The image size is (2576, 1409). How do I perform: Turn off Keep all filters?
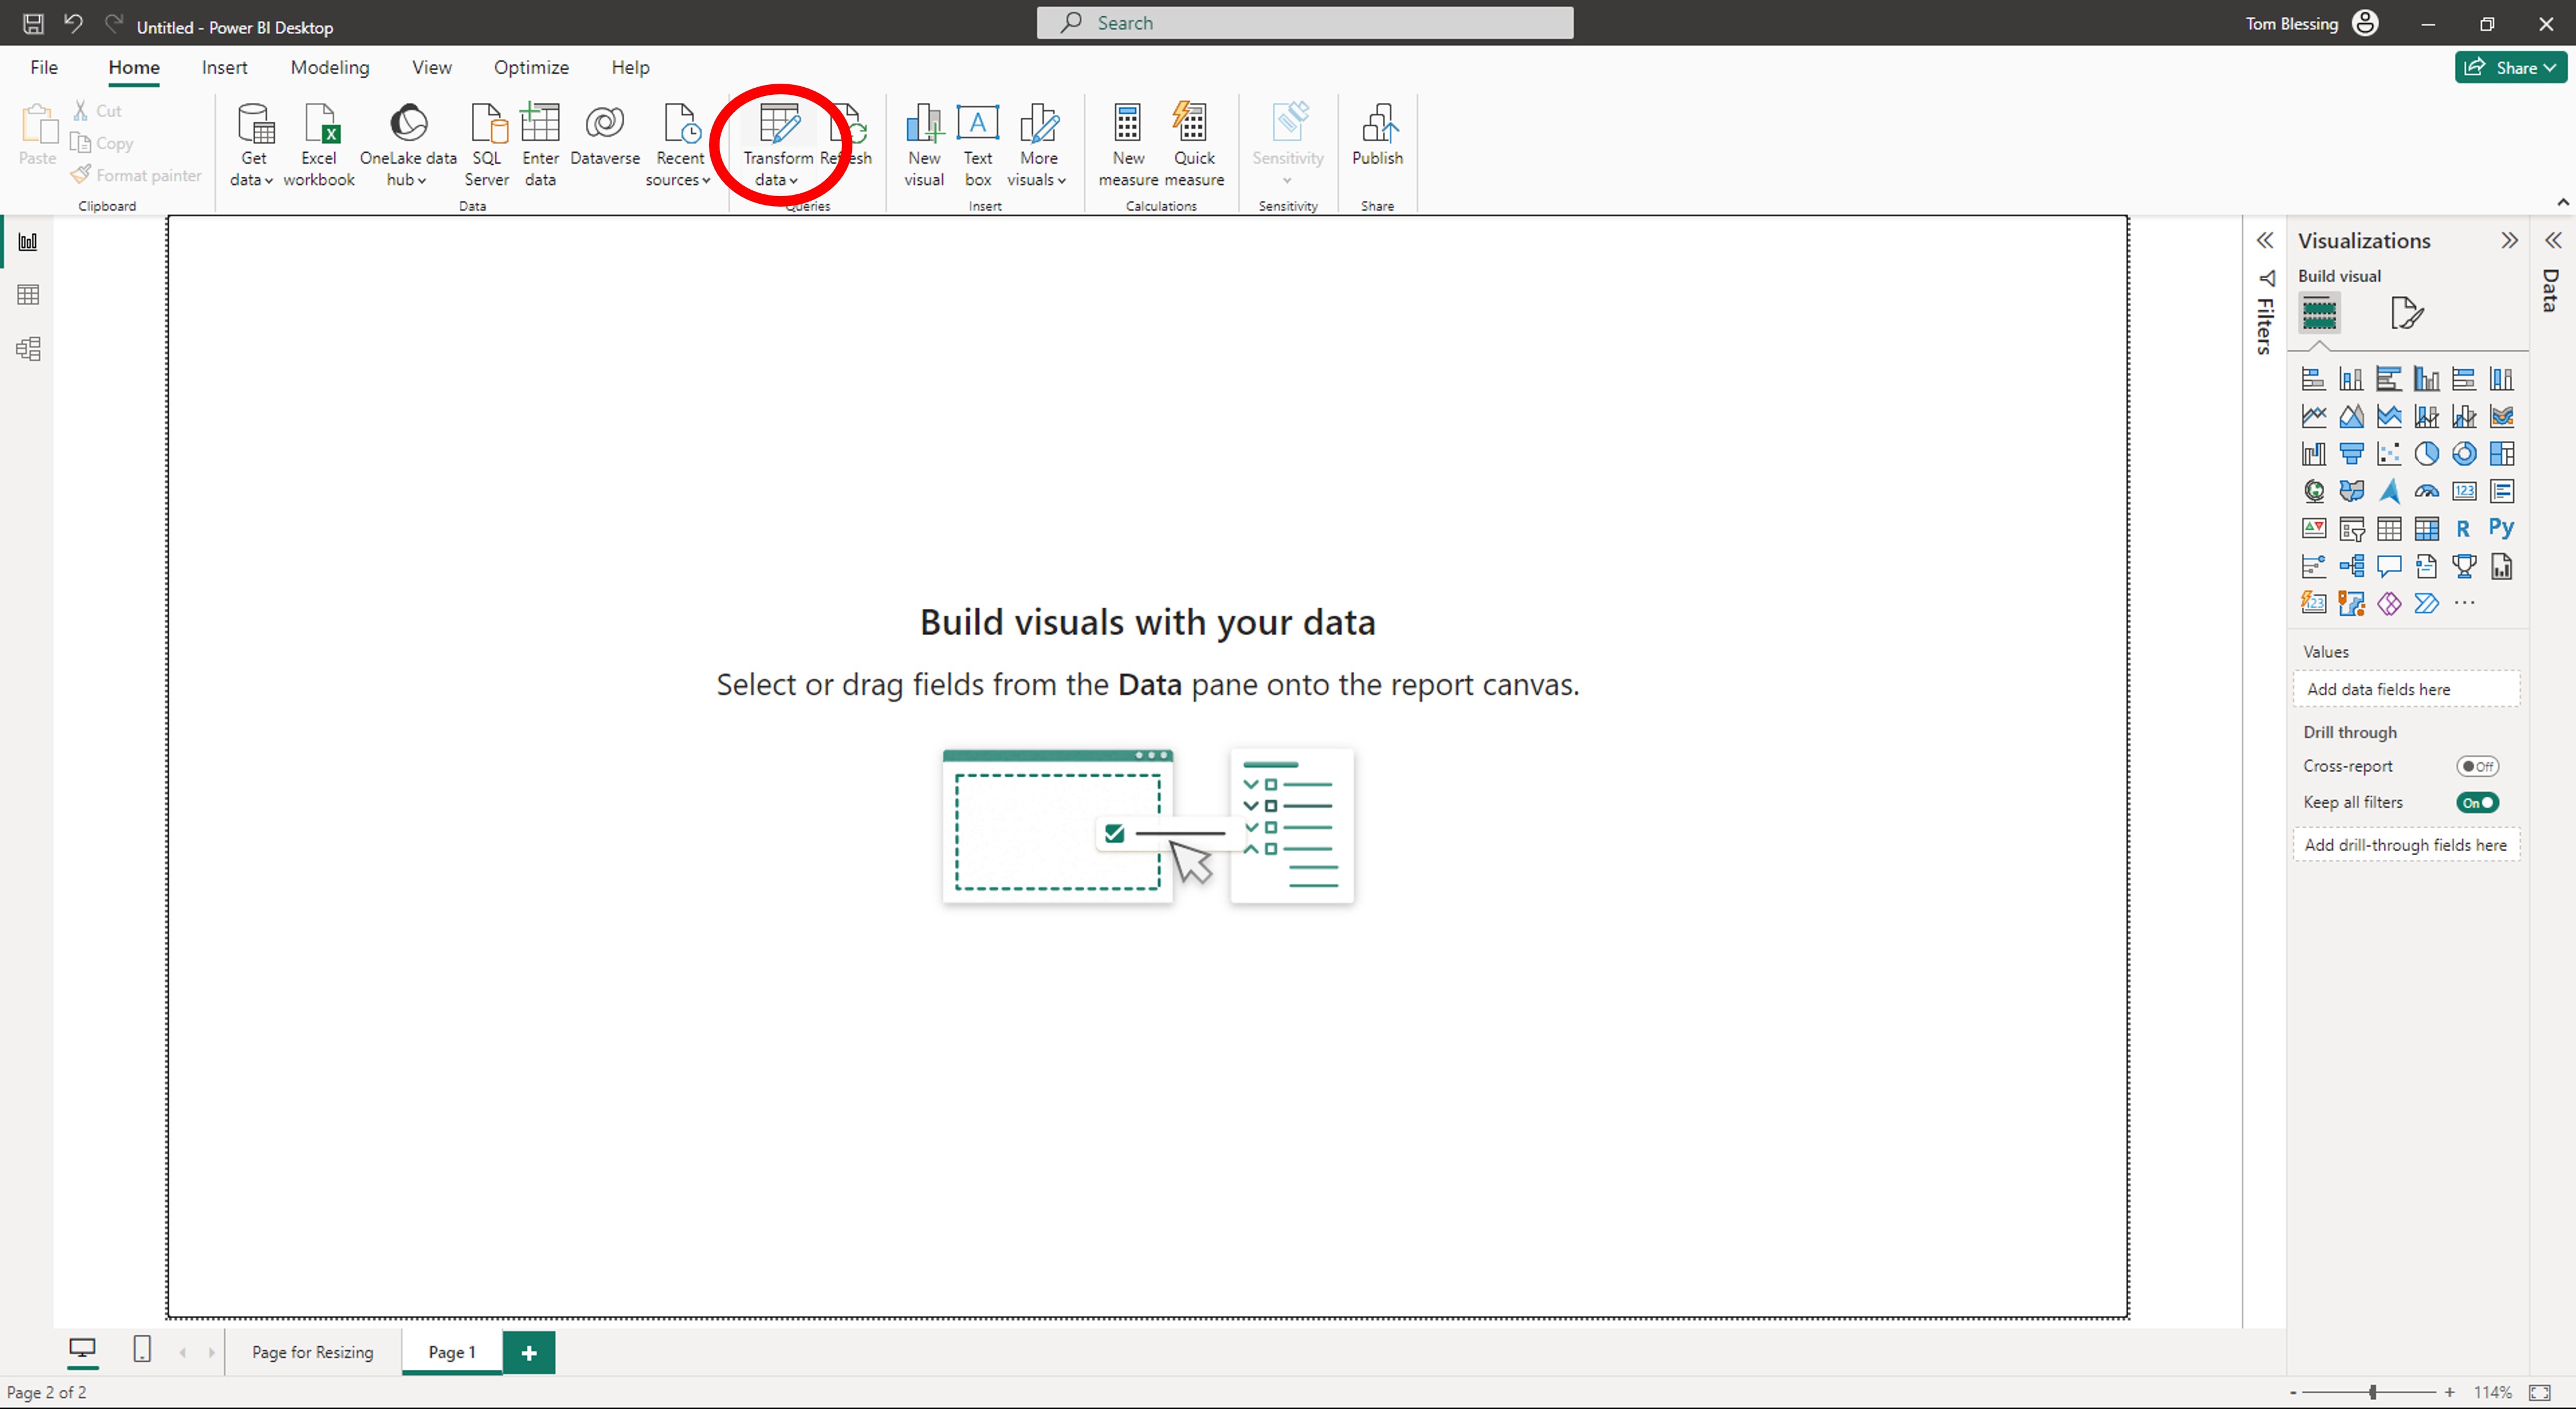pos(2477,801)
